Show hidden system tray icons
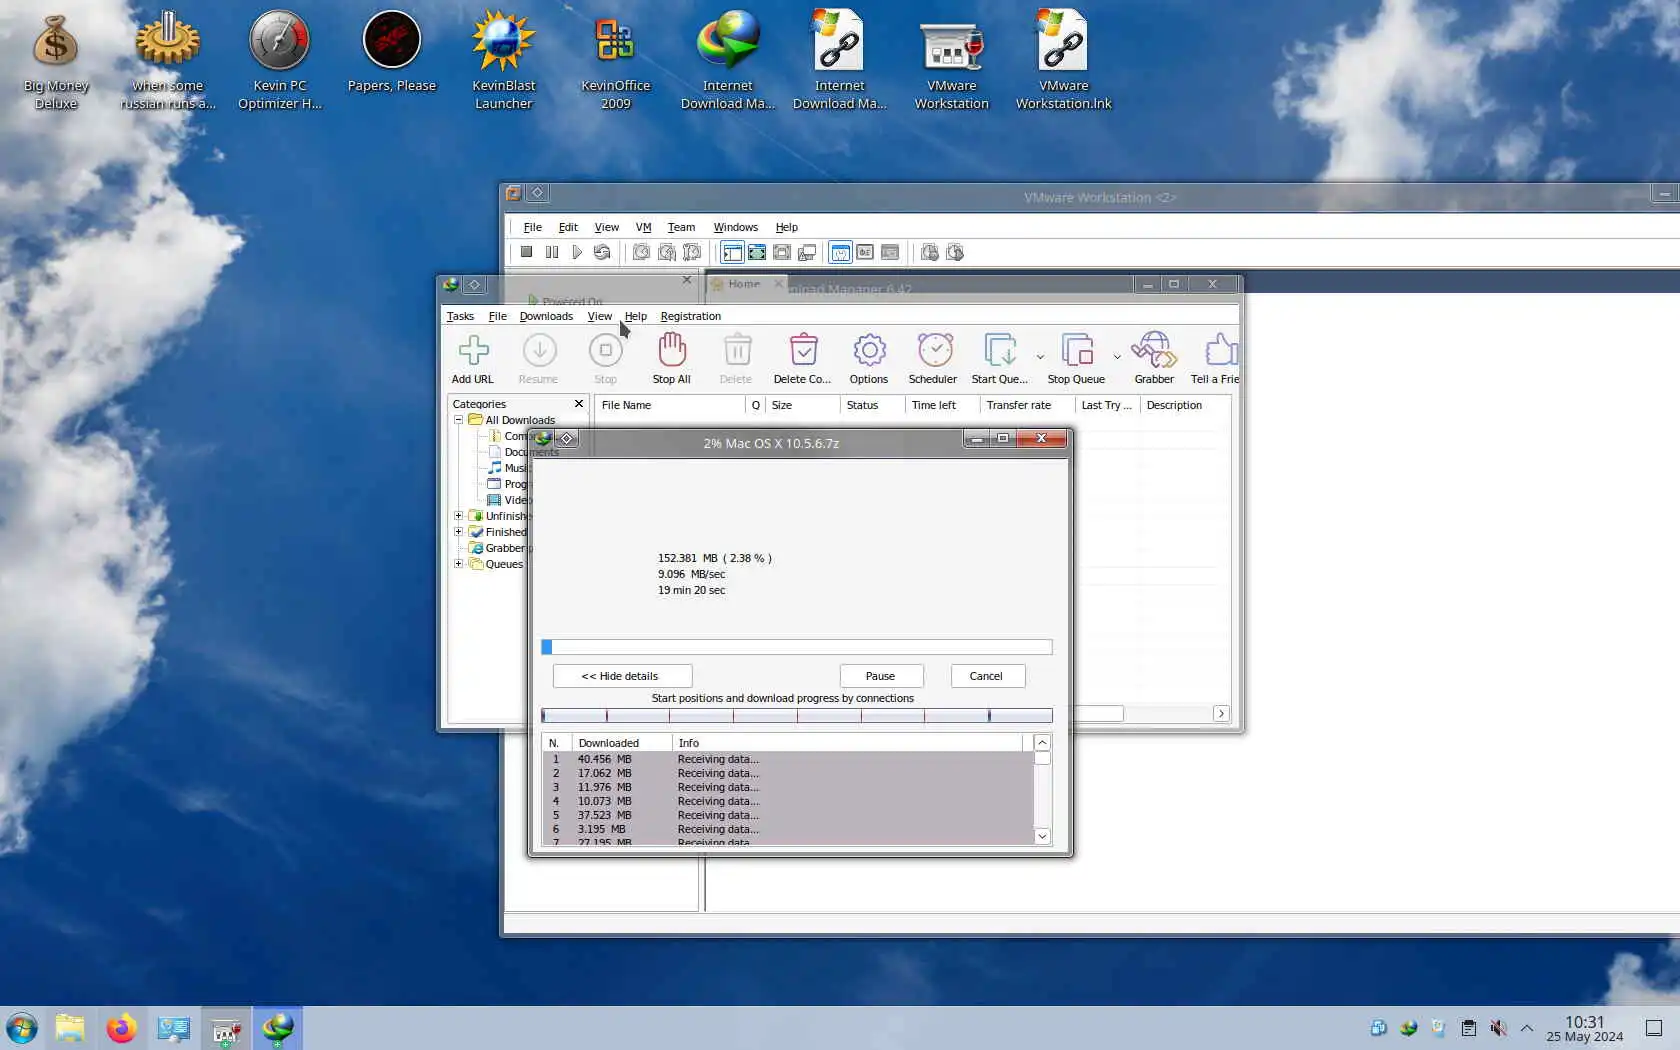 pos(1527,1028)
